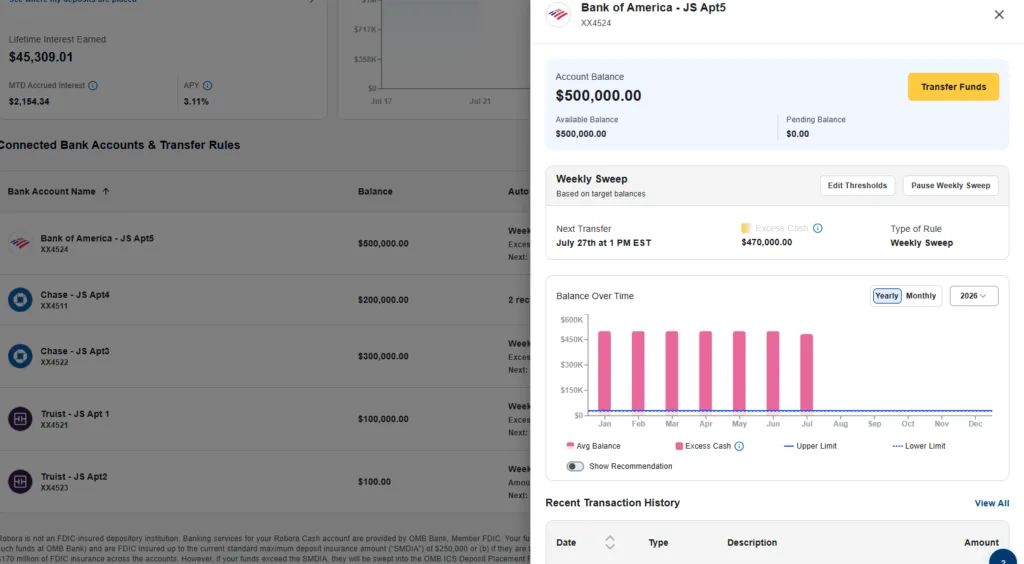Click the Truist - JS Apt2 logo icon
1024x564 pixels.
click(x=20, y=481)
